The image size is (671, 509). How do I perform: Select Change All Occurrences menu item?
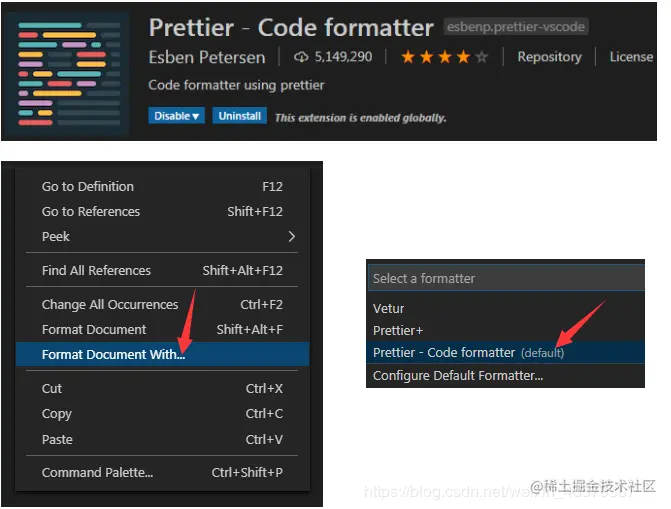coord(162,304)
